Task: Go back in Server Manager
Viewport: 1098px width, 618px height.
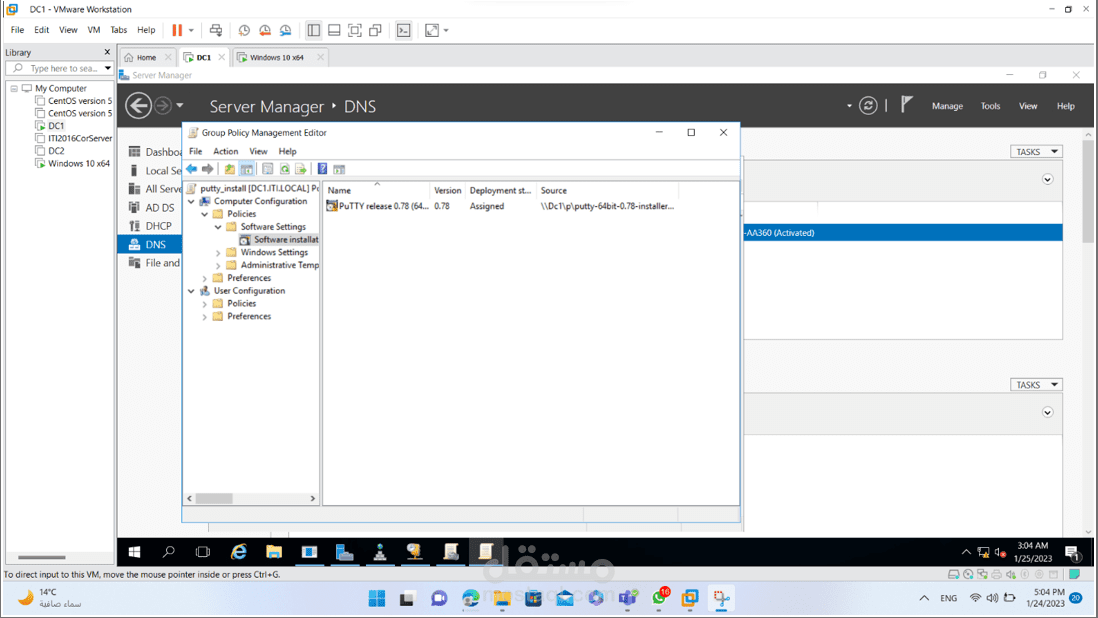Action: 138,106
